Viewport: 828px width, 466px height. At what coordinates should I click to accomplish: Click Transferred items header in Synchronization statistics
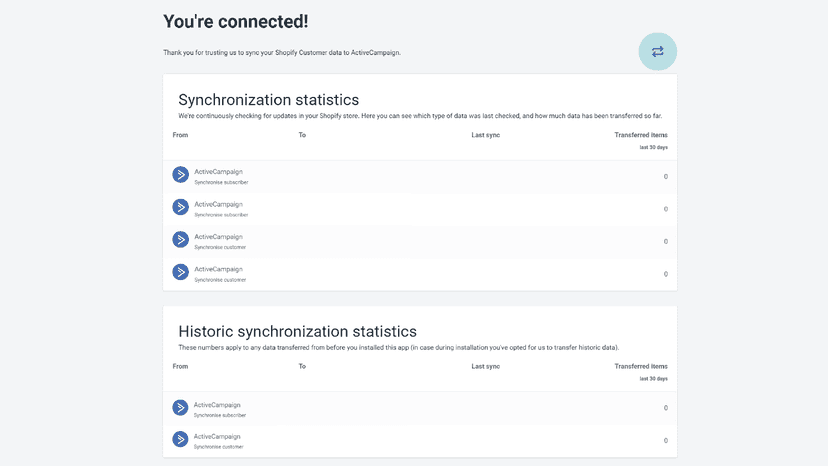pyautogui.click(x=641, y=135)
